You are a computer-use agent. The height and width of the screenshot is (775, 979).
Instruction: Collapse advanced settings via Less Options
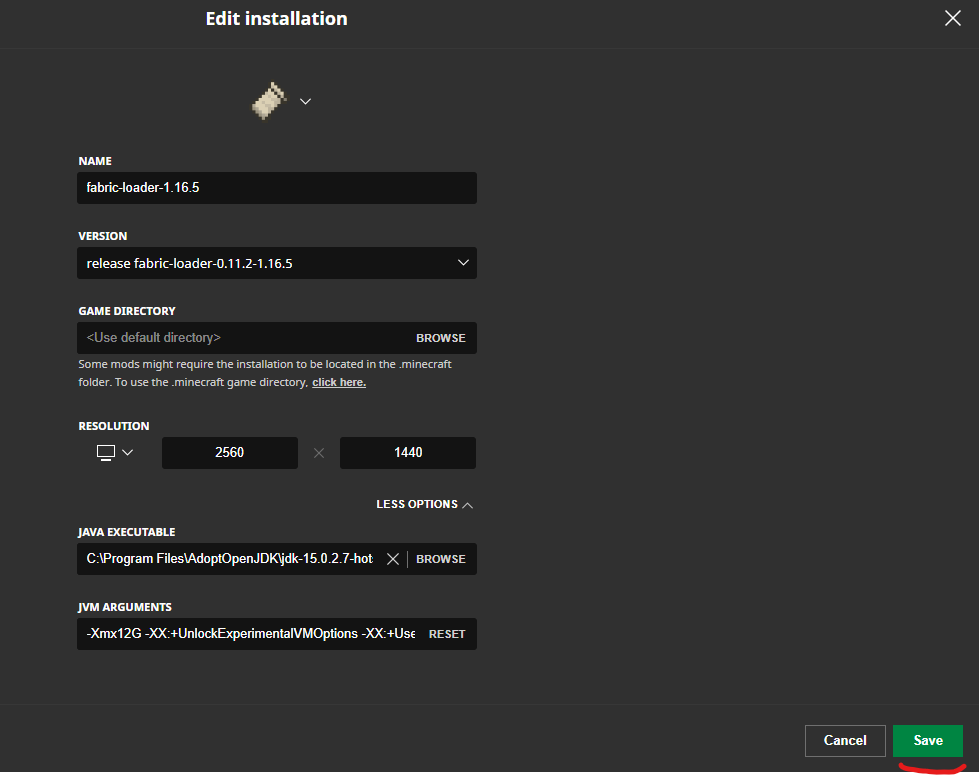[x=424, y=504]
